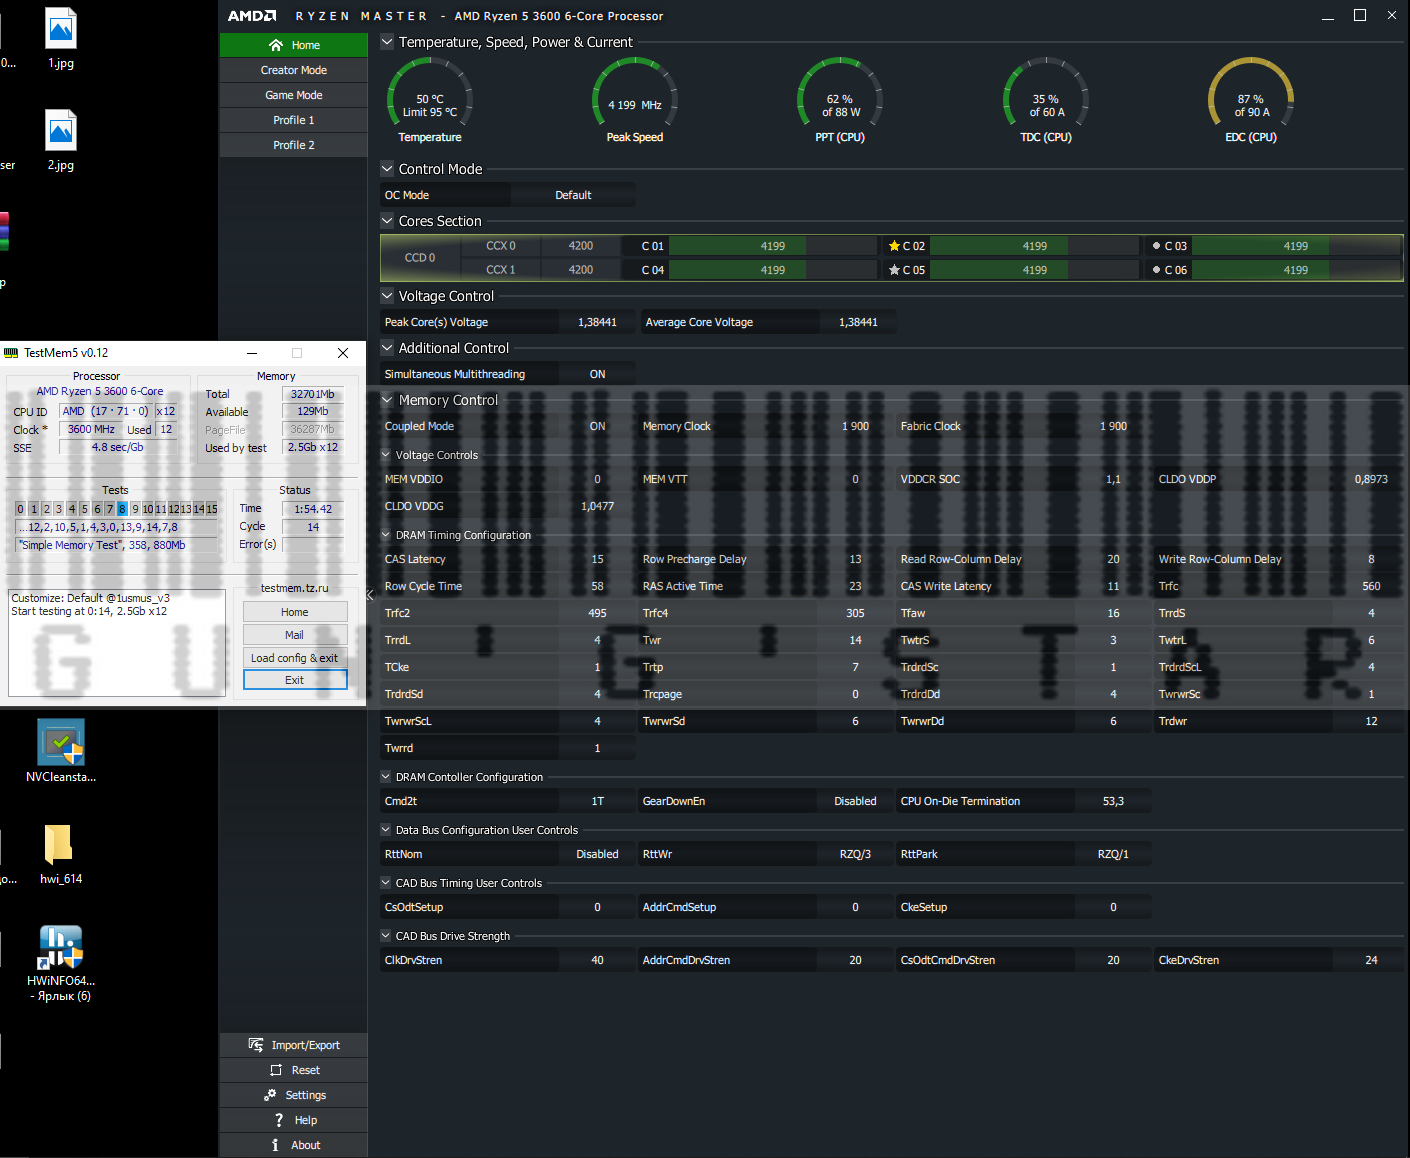Collapse the Temperature, Speed, Power & Current section
The image size is (1410, 1158).
(x=387, y=42)
